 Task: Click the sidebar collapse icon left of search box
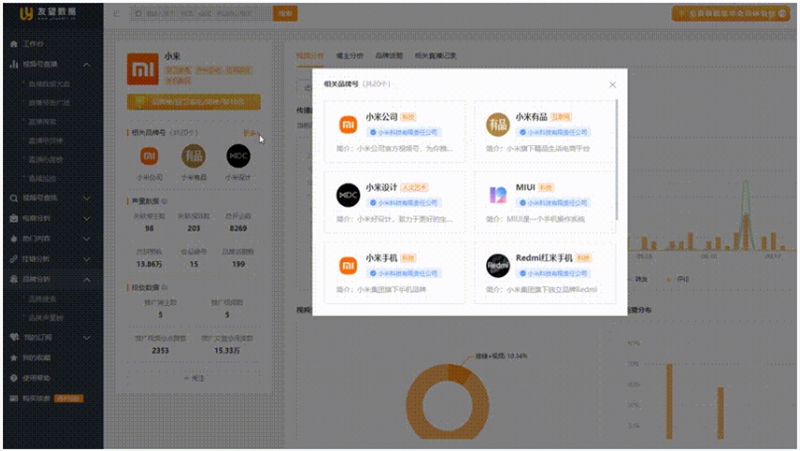116,14
